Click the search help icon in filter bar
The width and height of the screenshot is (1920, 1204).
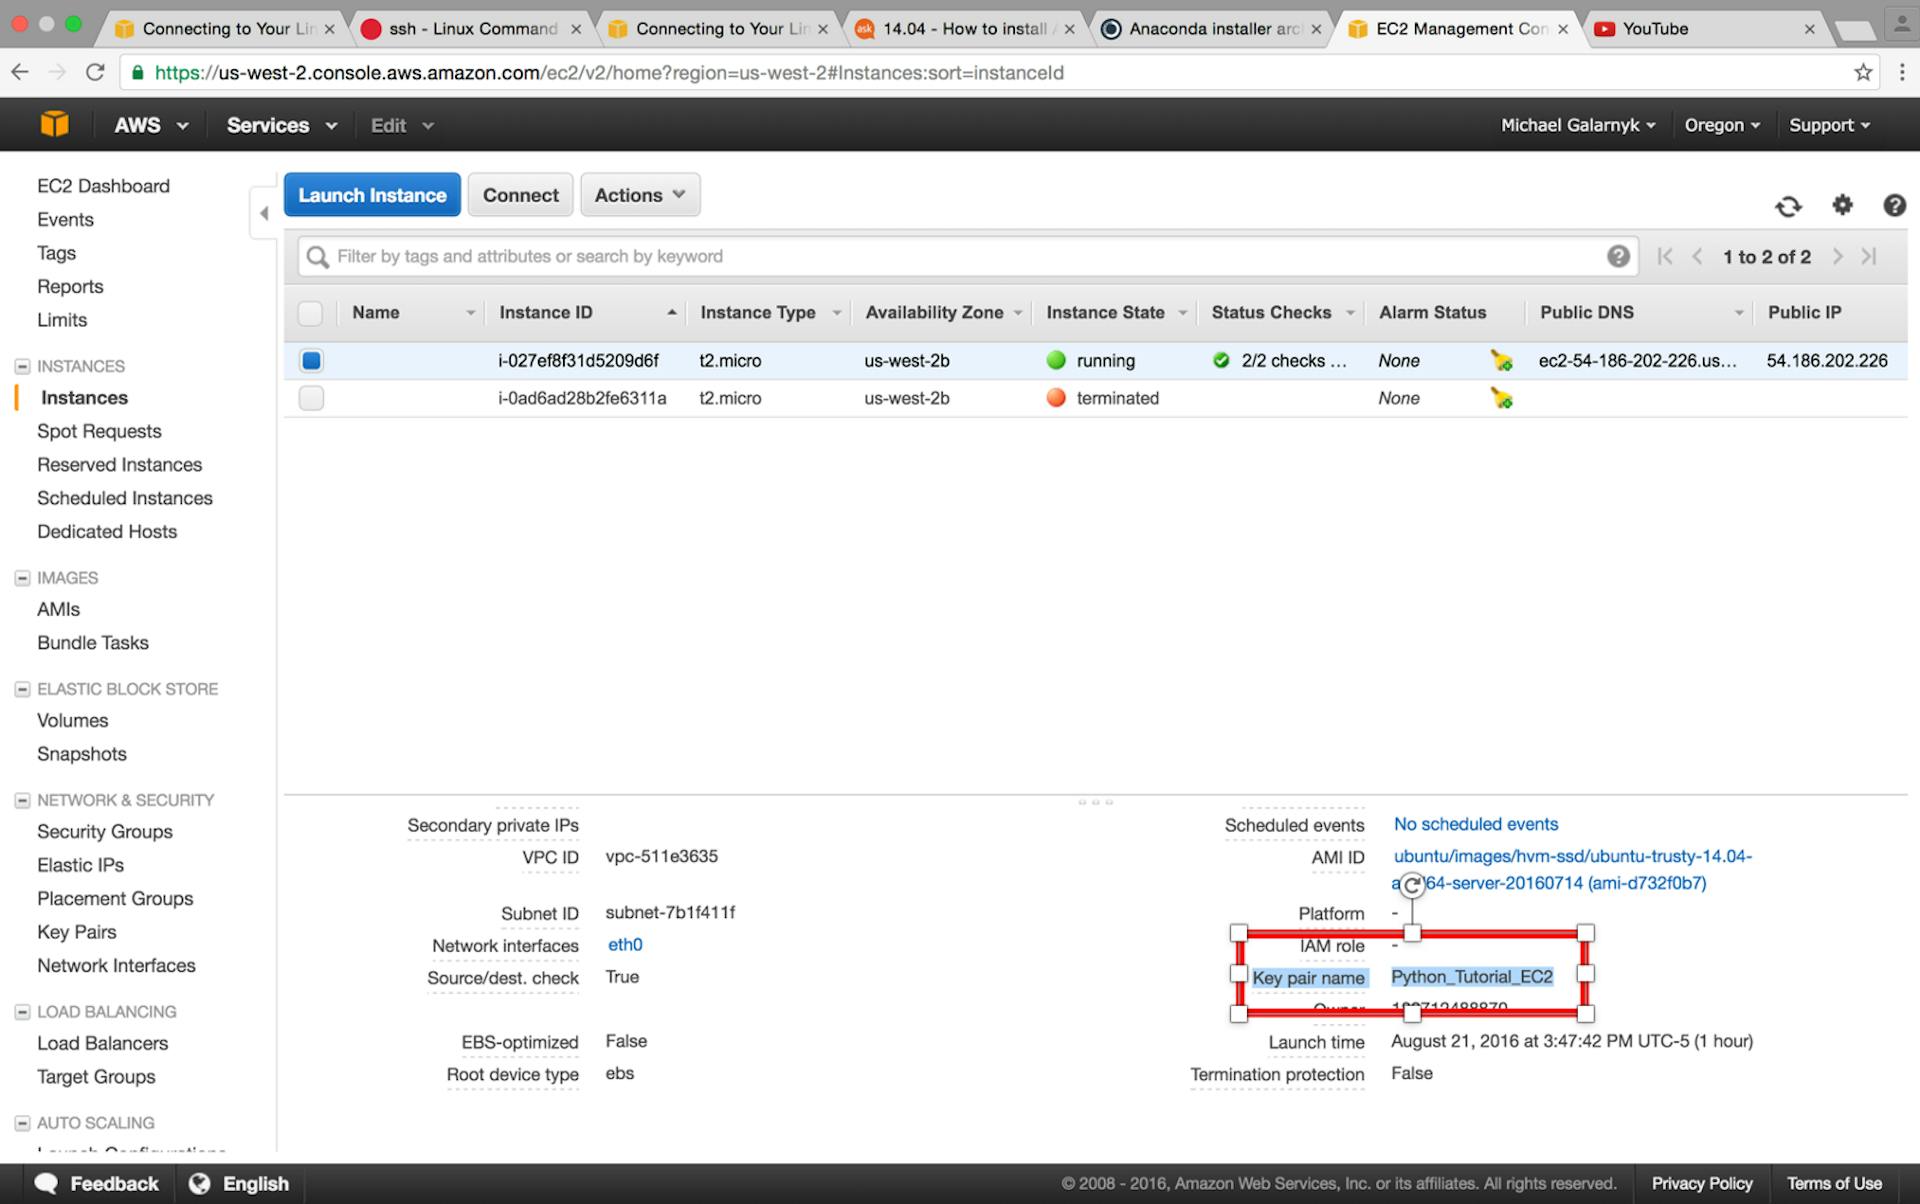(x=1618, y=256)
